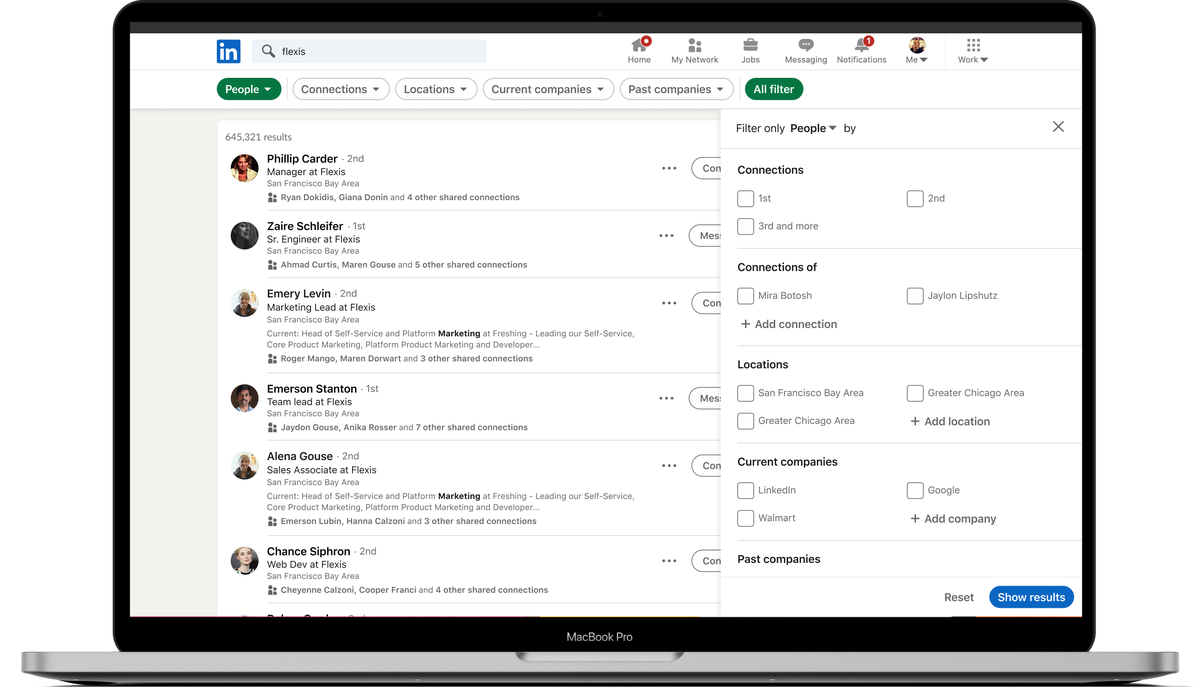This screenshot has width=1200, height=688.
Task: Open more options for Emery Levin
Action: [669, 303]
